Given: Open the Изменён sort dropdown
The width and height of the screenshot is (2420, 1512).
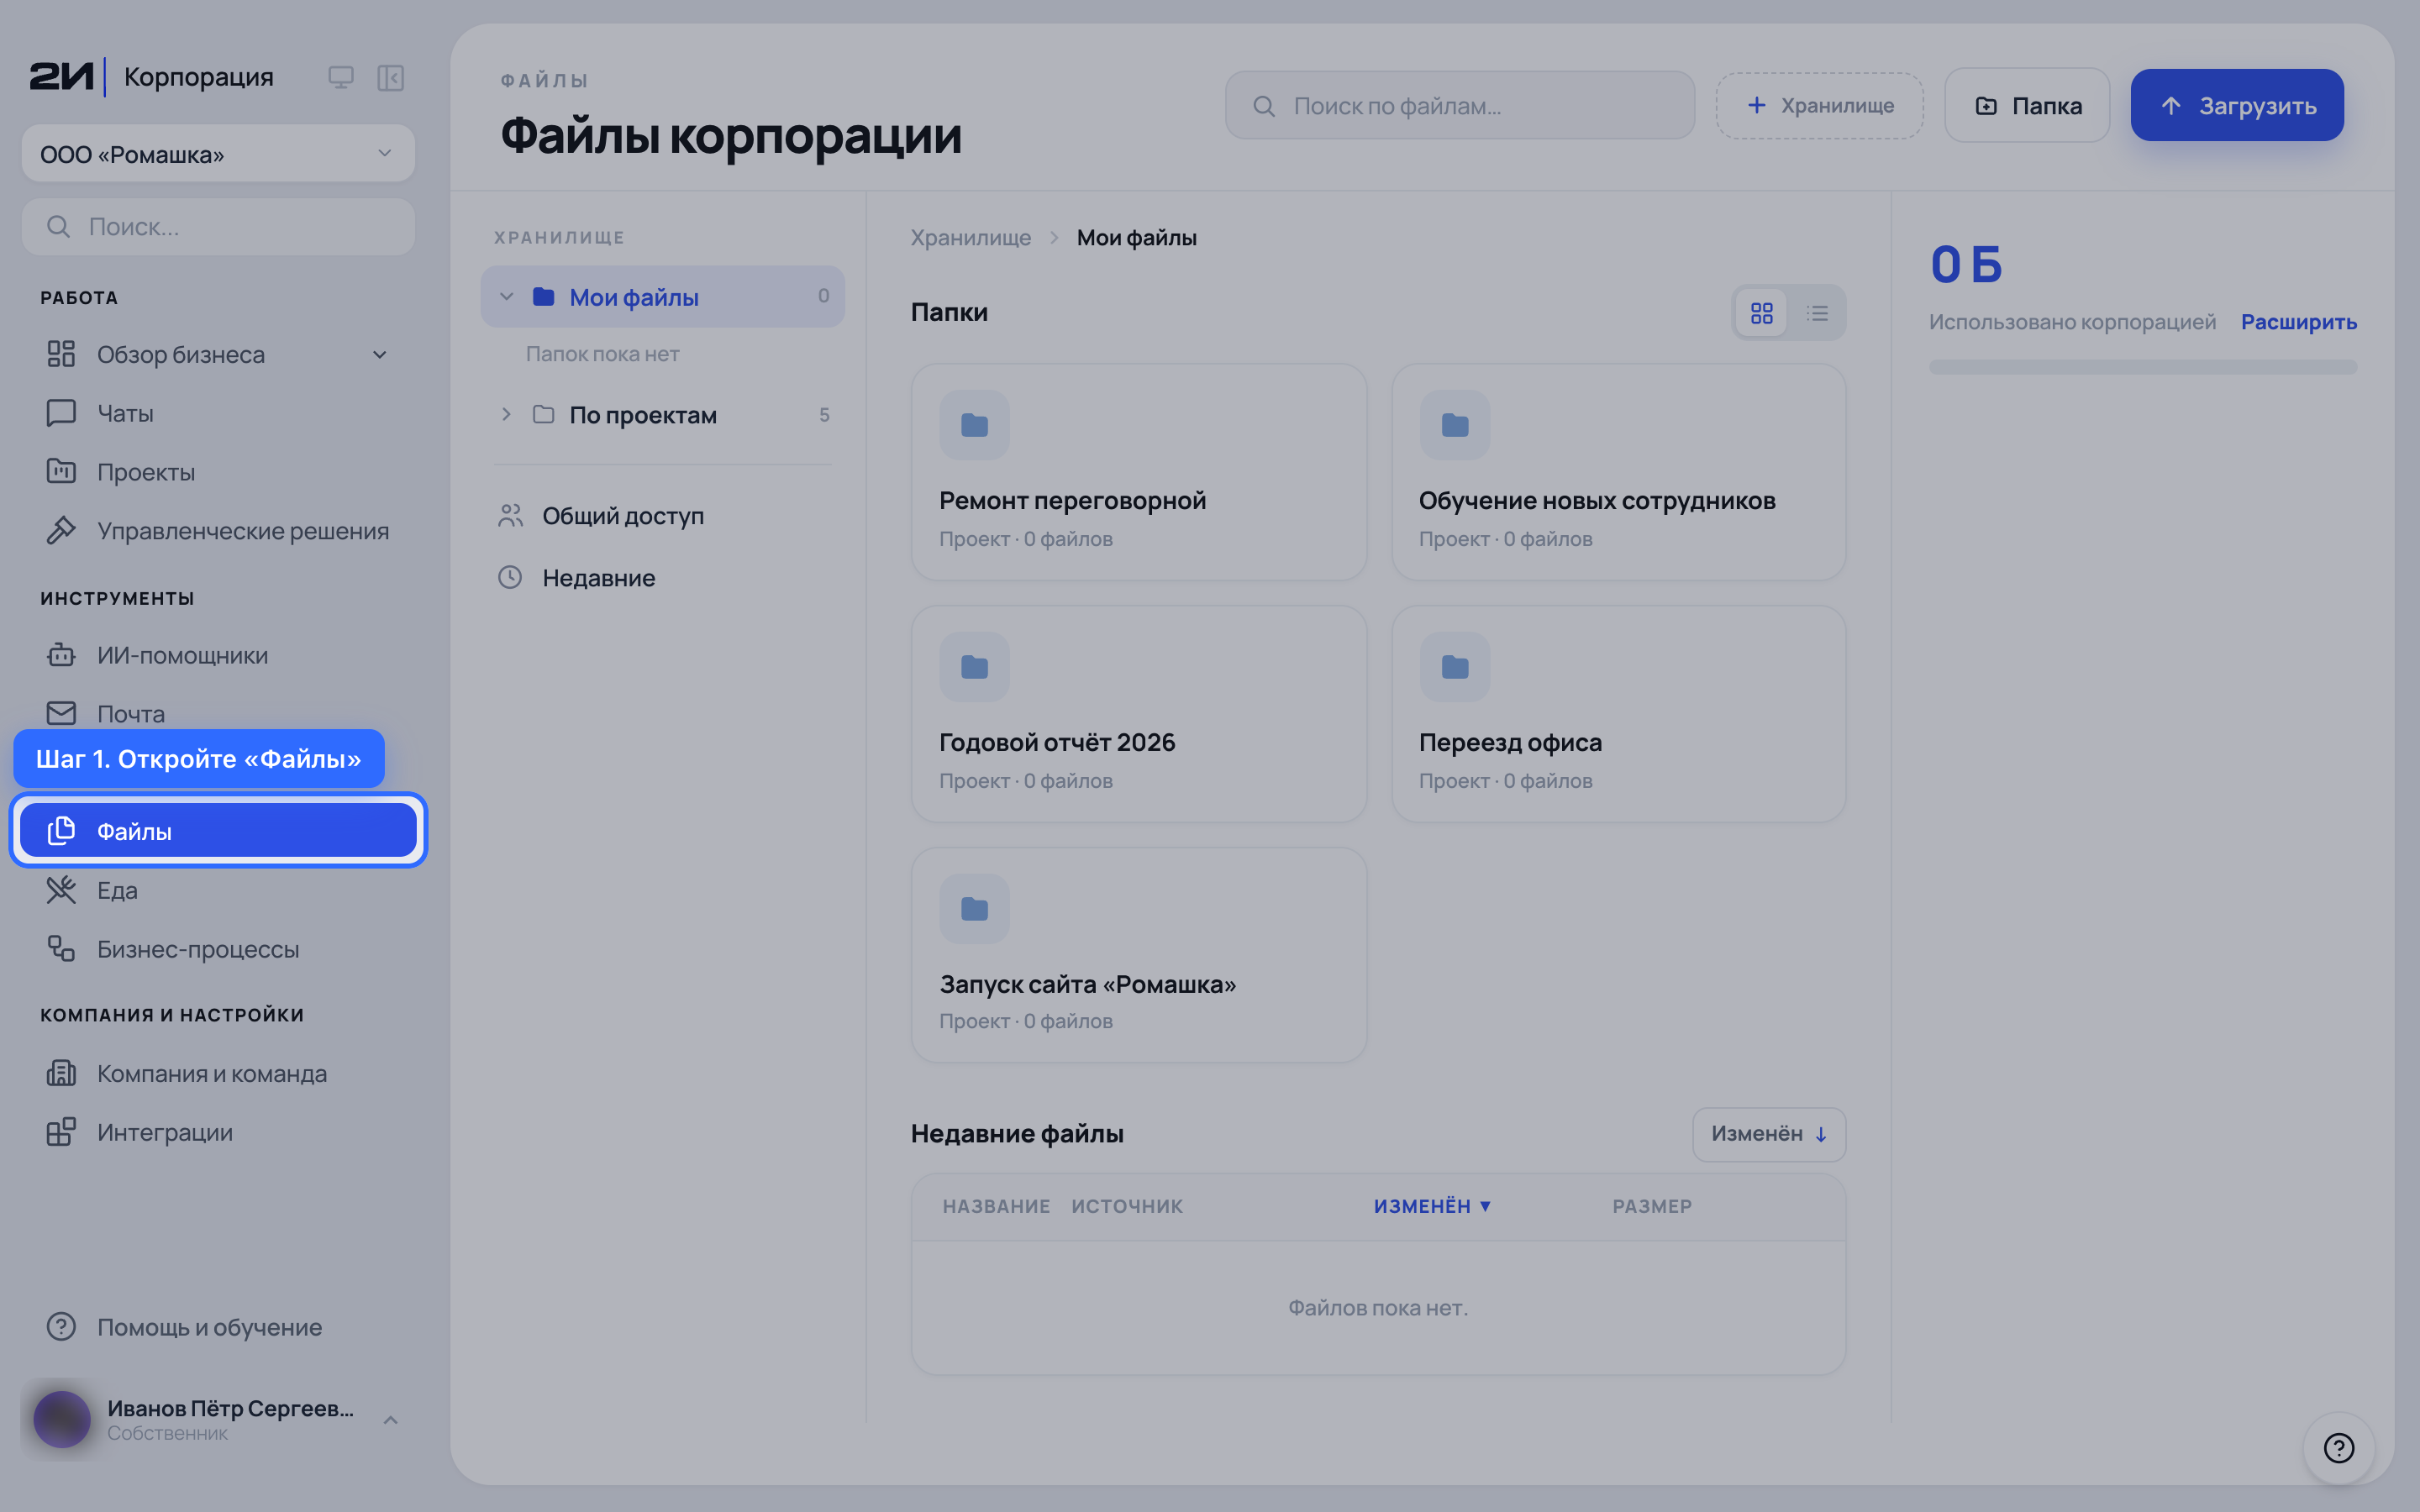Looking at the screenshot, I should point(1768,1134).
